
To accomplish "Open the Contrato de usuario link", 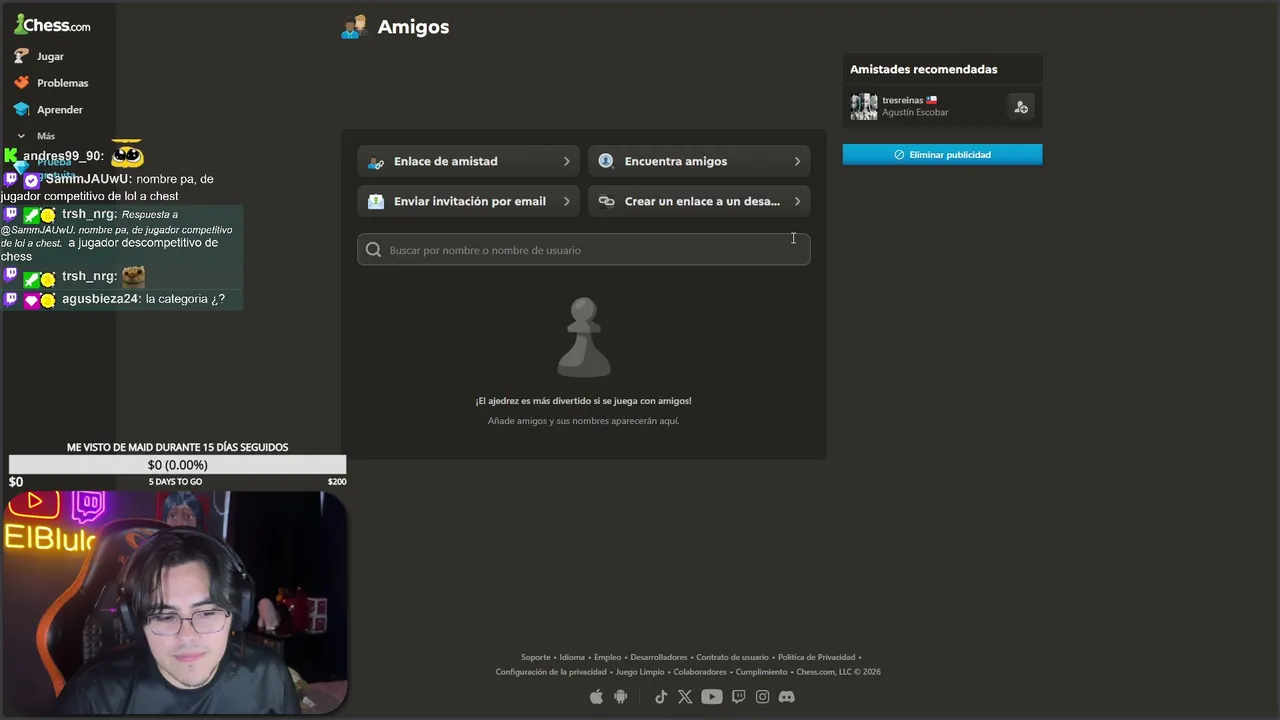I will coord(733,657).
